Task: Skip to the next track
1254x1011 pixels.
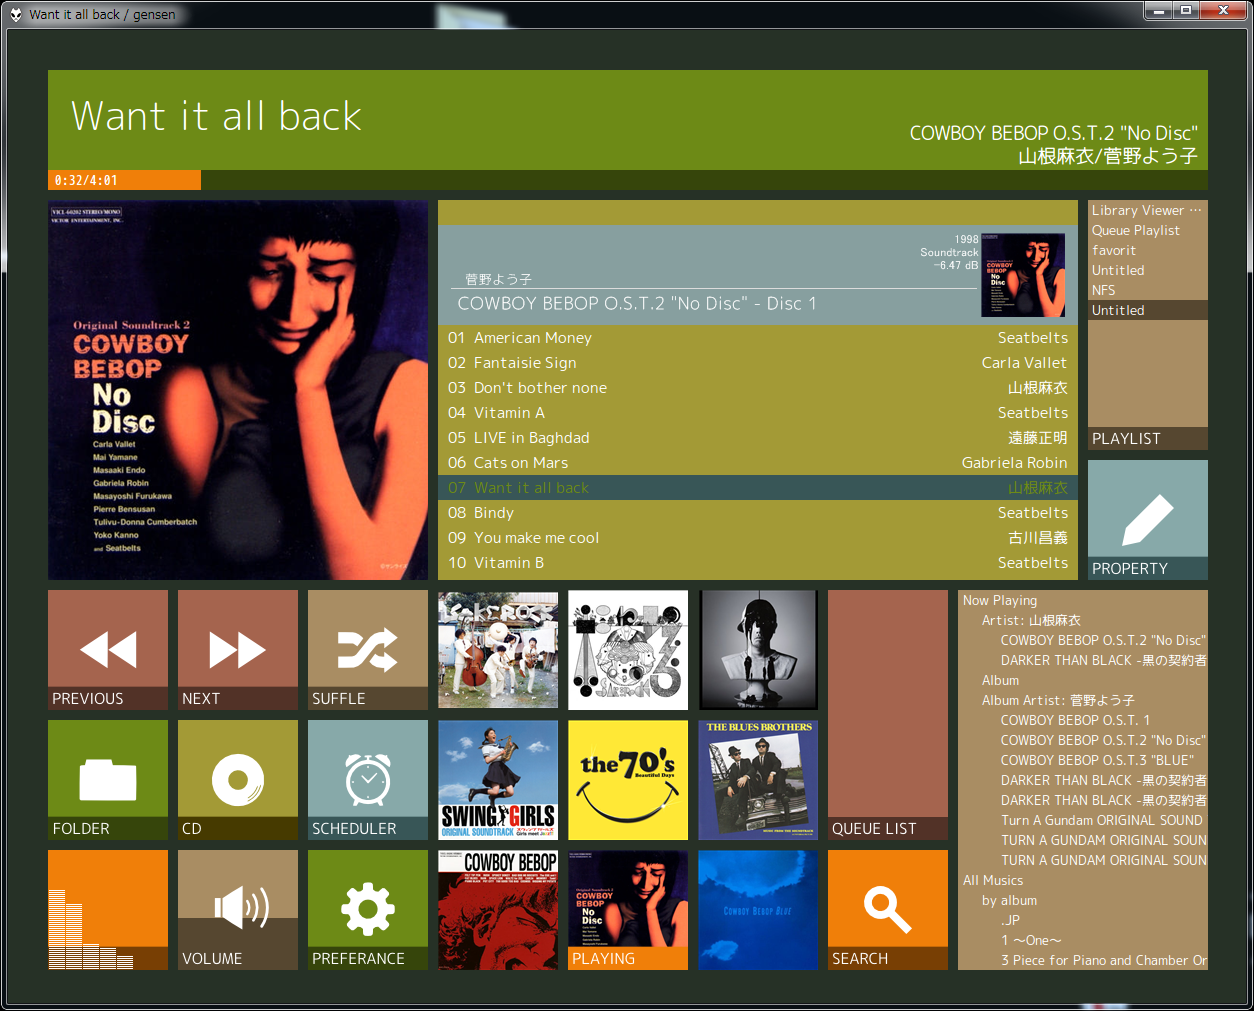Action: click(x=238, y=650)
